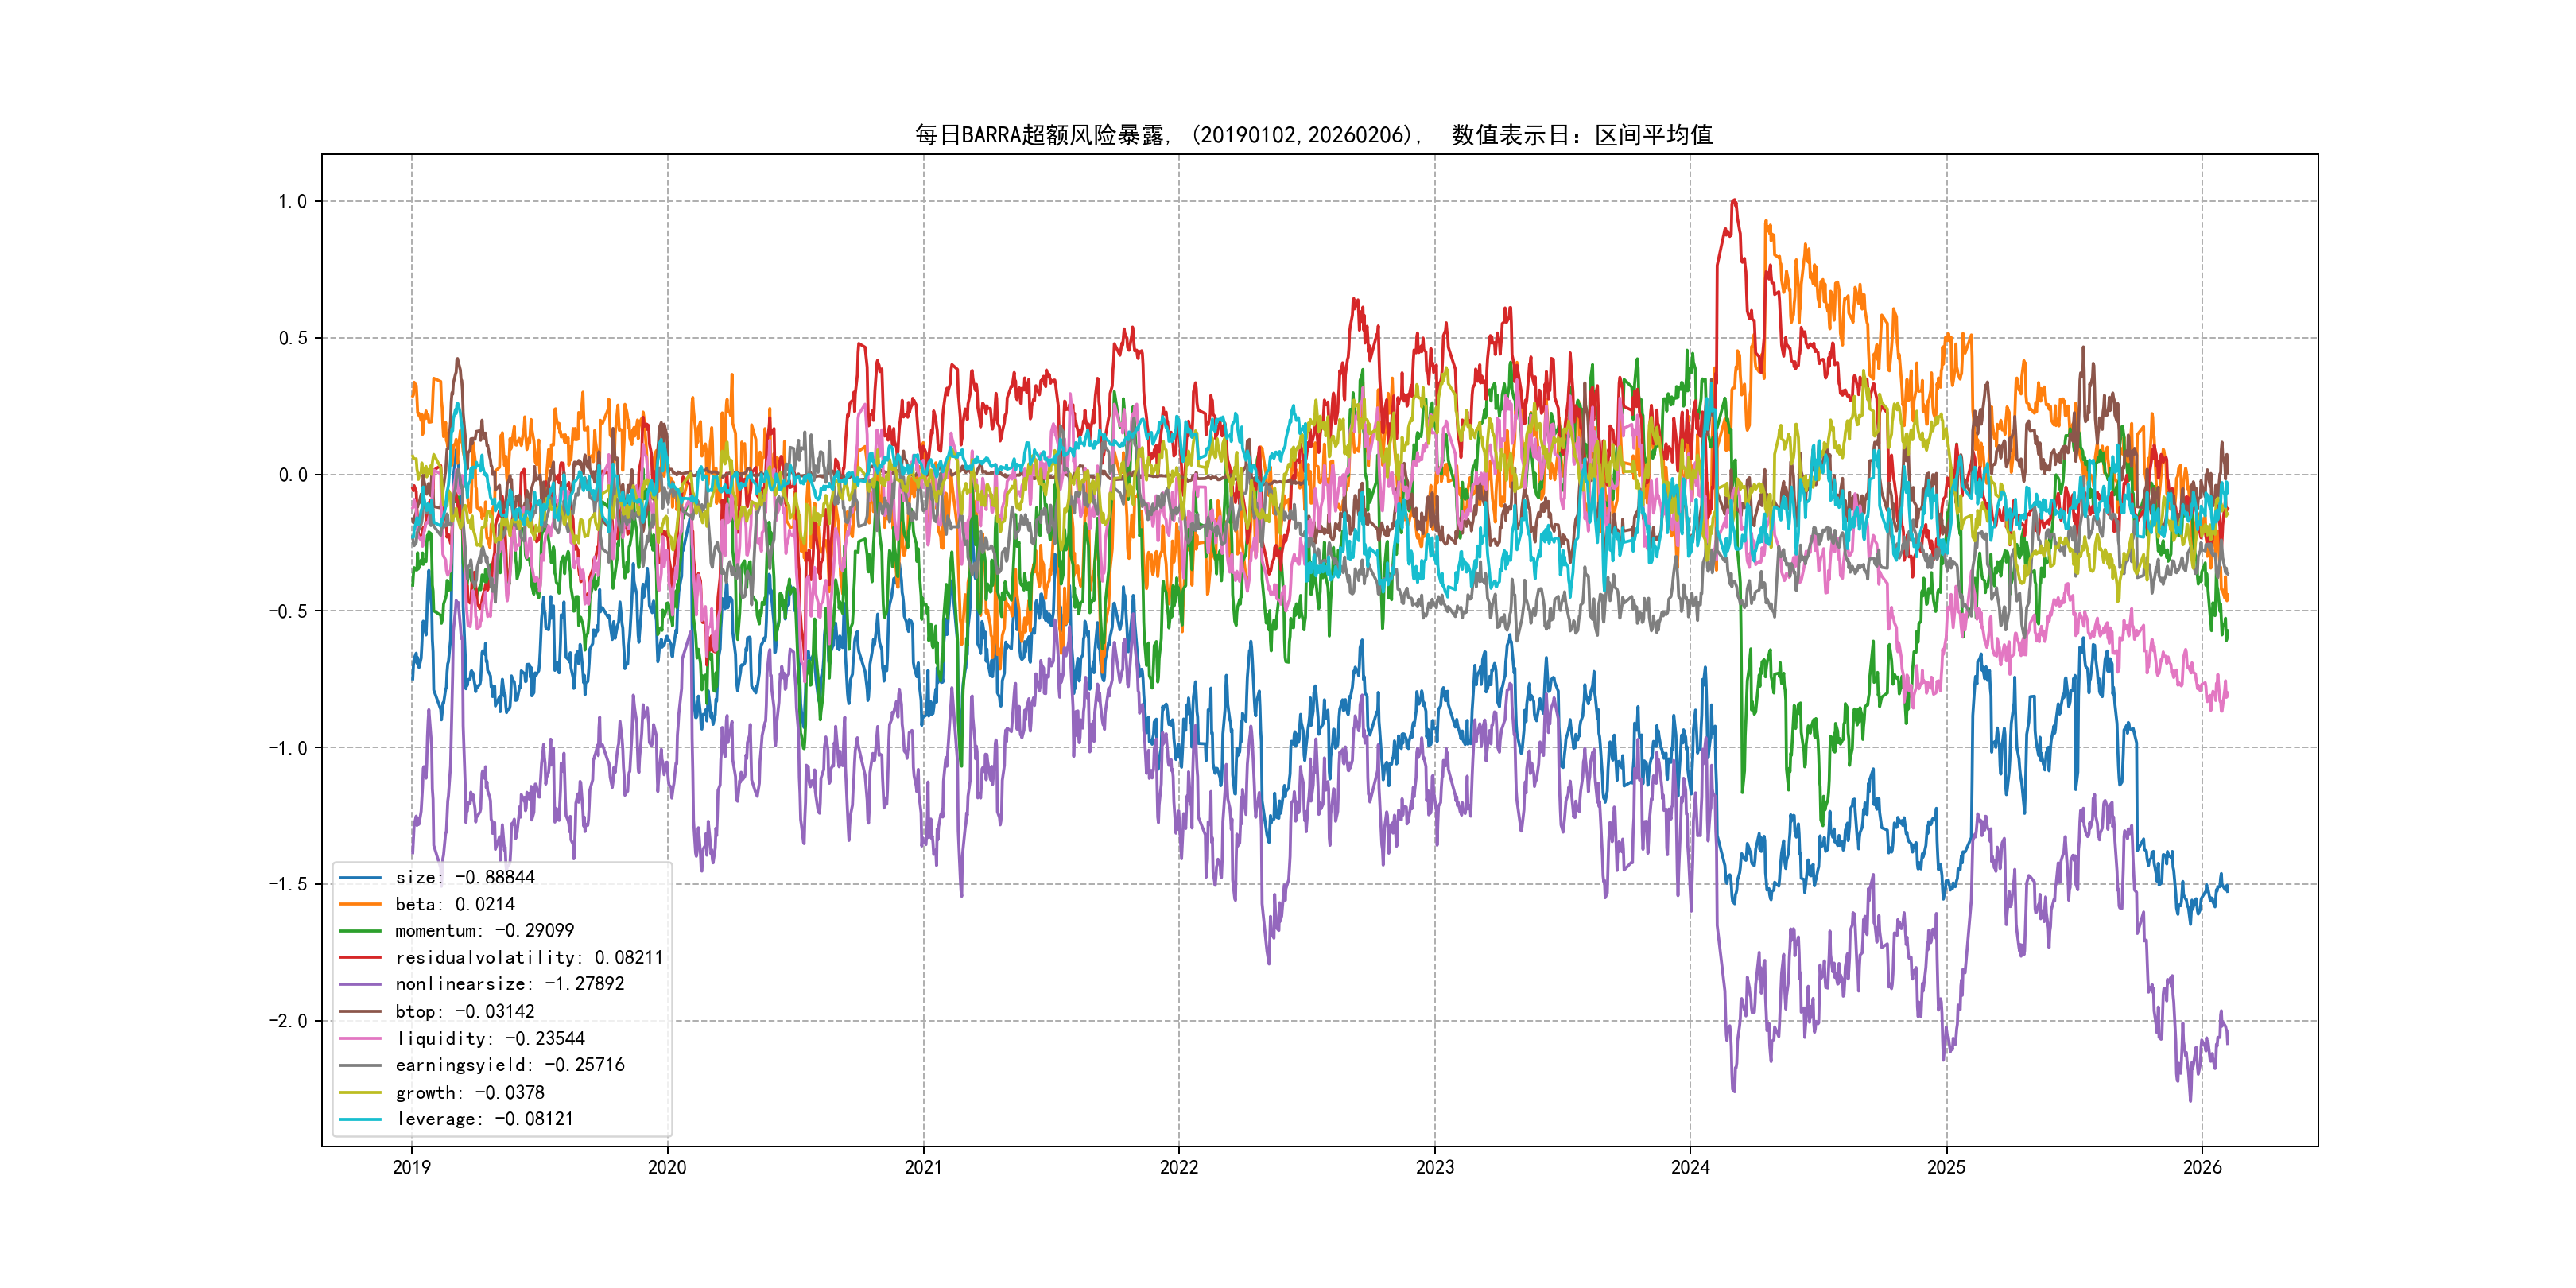Viewport: 2576px width, 1288px height.
Task: Click the 2024 x-axis tick label
Action: (1690, 1167)
